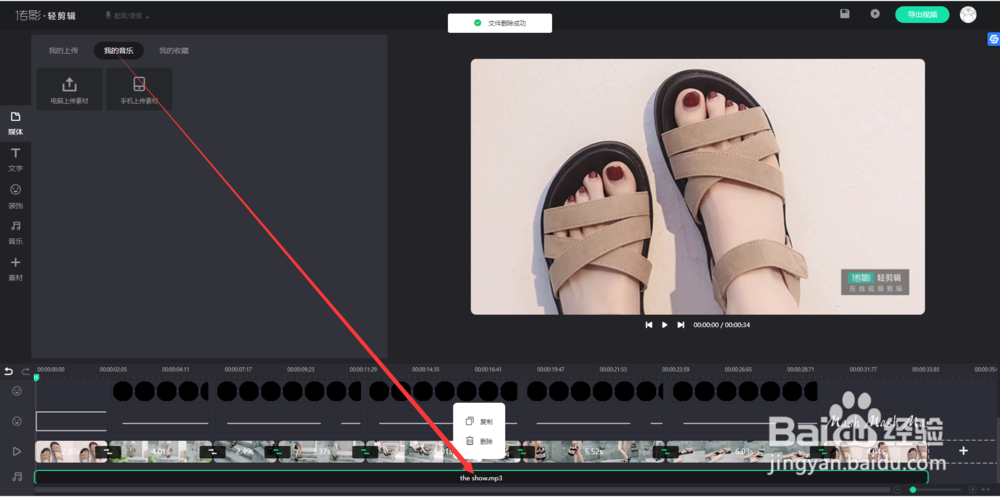Redo the last timeline action
Image resolution: width=1000 pixels, height=497 pixels.
coord(26,371)
